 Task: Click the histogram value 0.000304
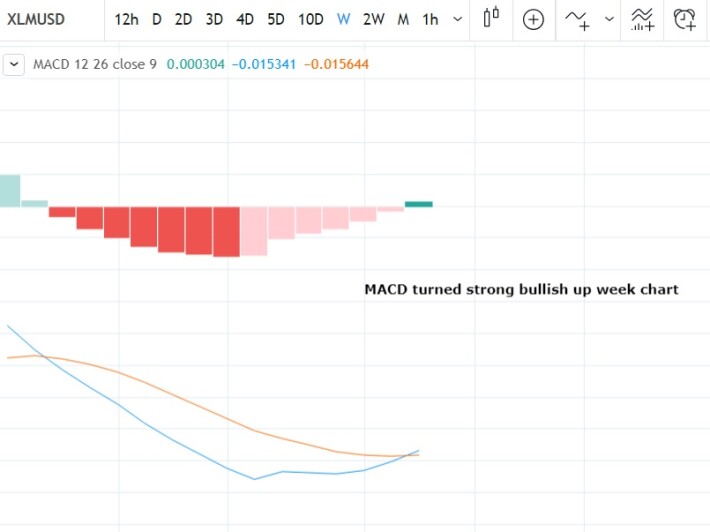point(196,64)
